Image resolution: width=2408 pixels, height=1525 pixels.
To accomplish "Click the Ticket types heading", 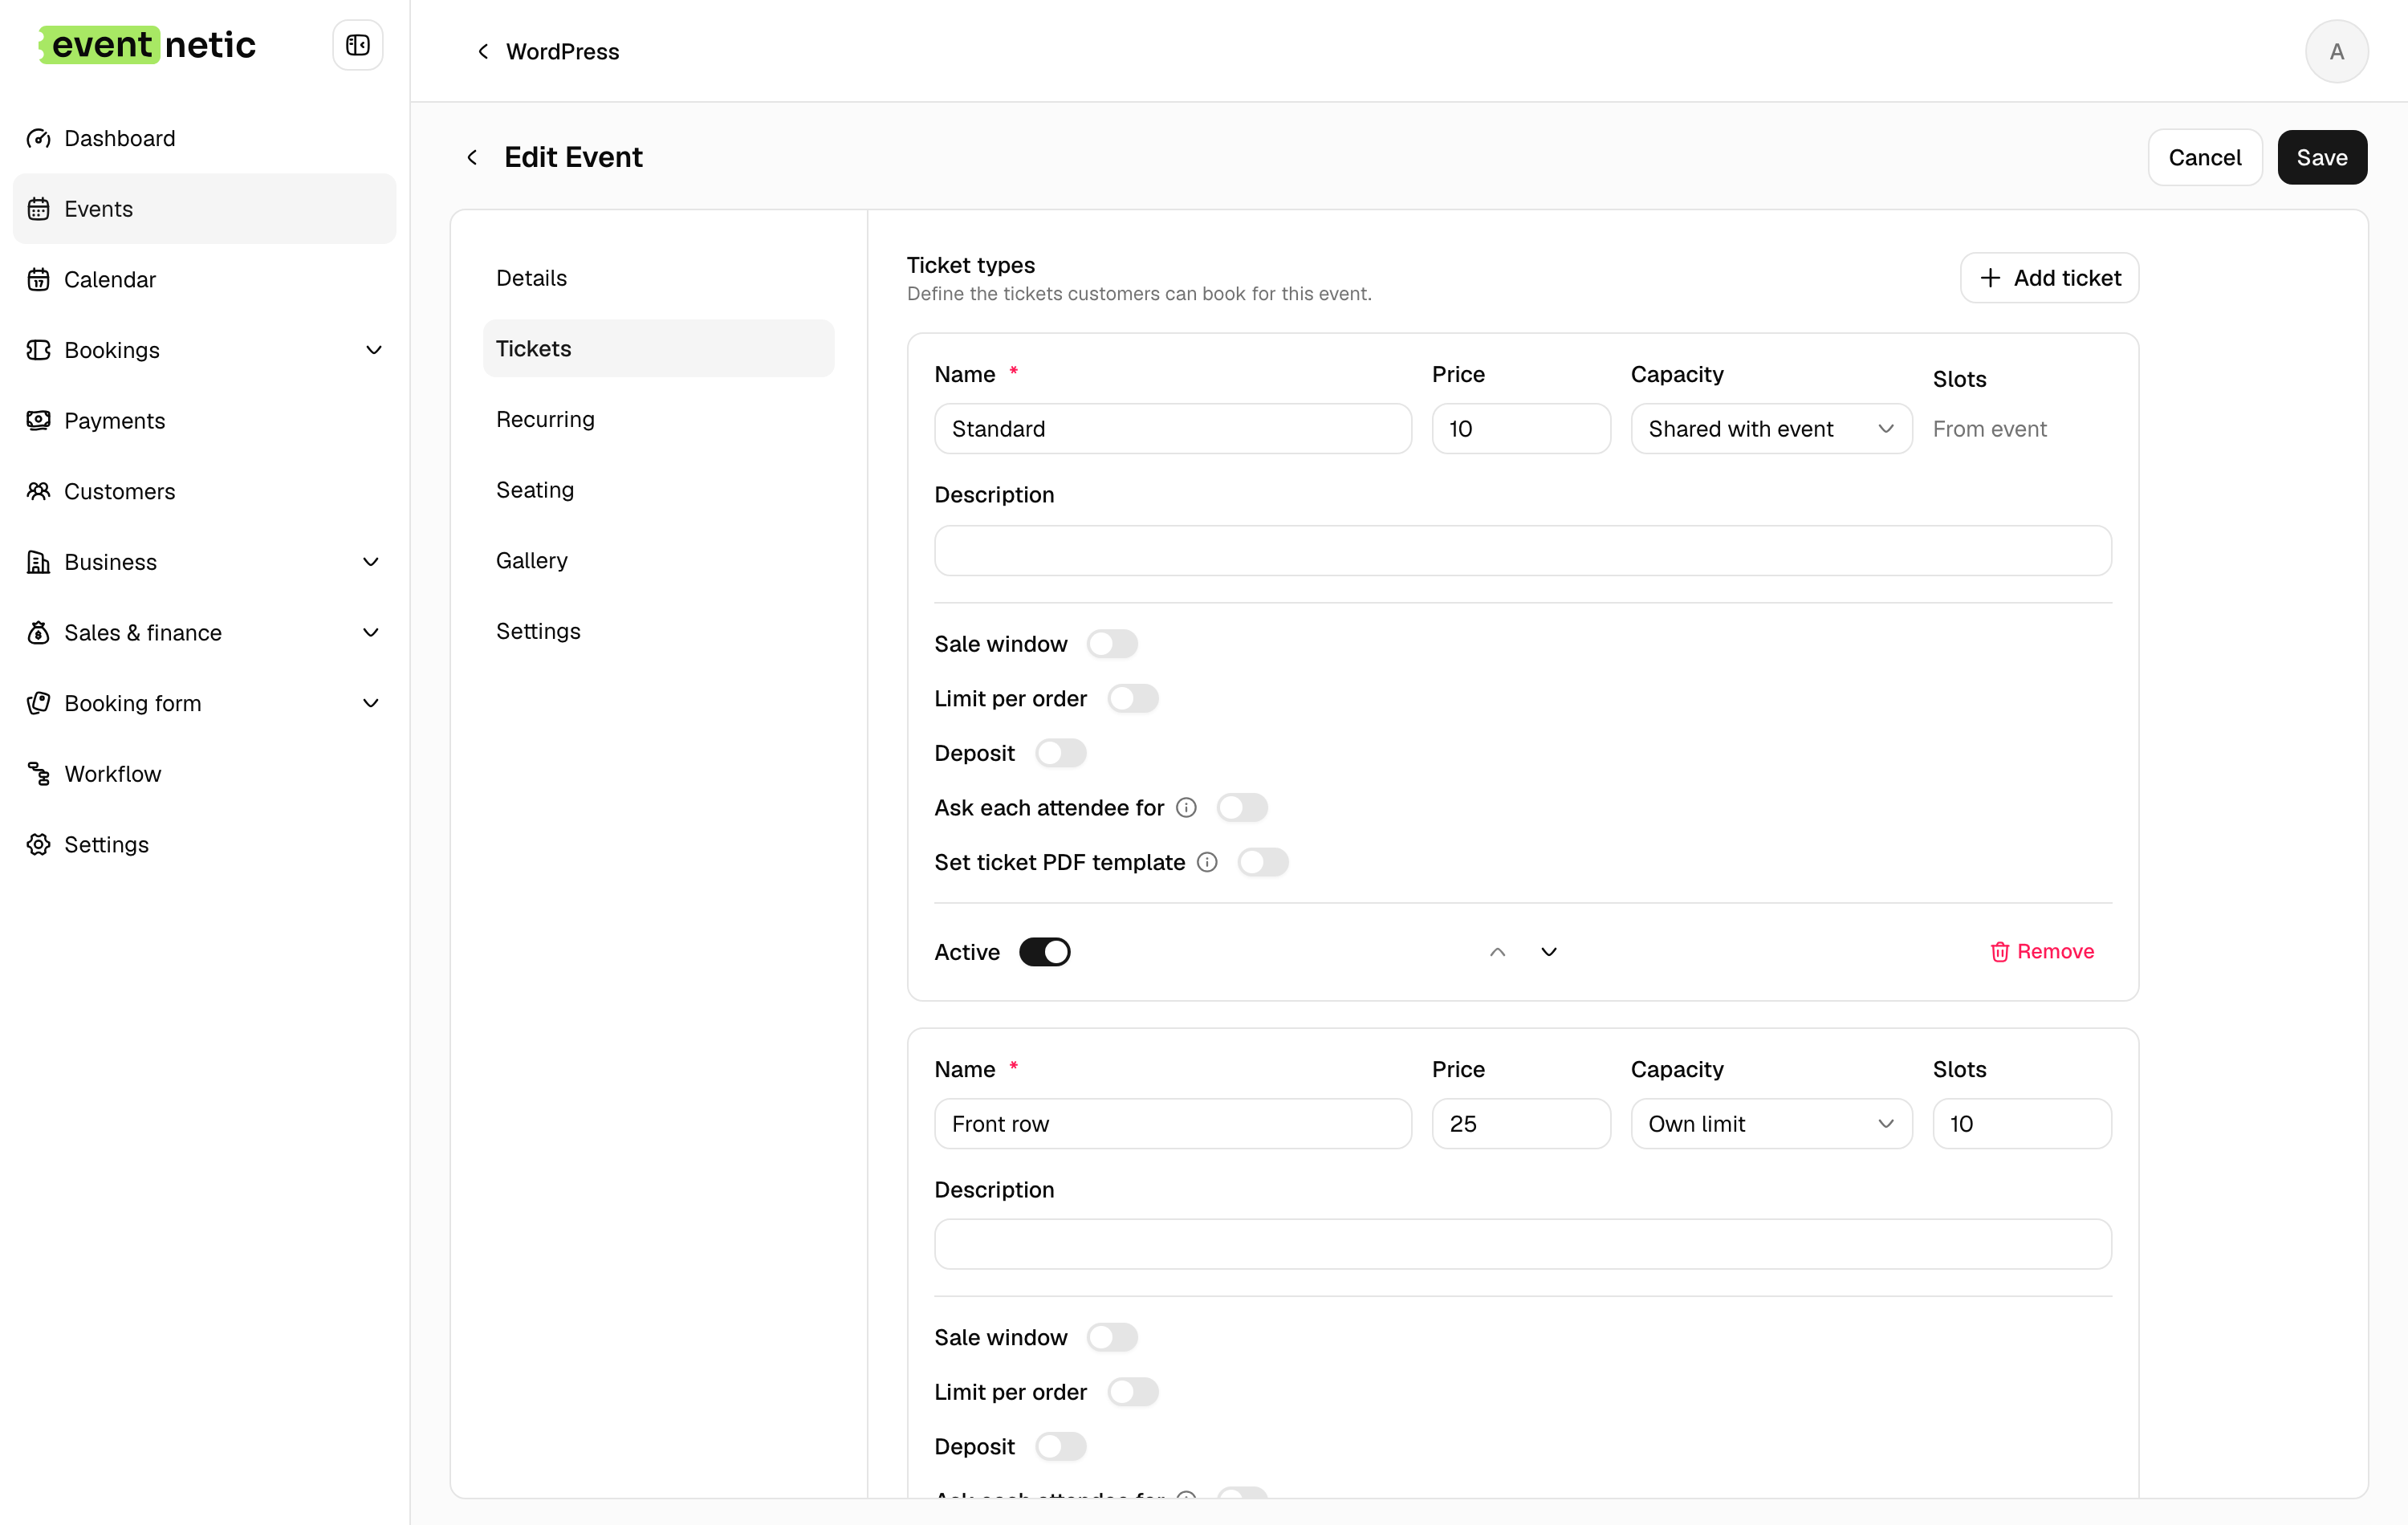I will point(970,265).
